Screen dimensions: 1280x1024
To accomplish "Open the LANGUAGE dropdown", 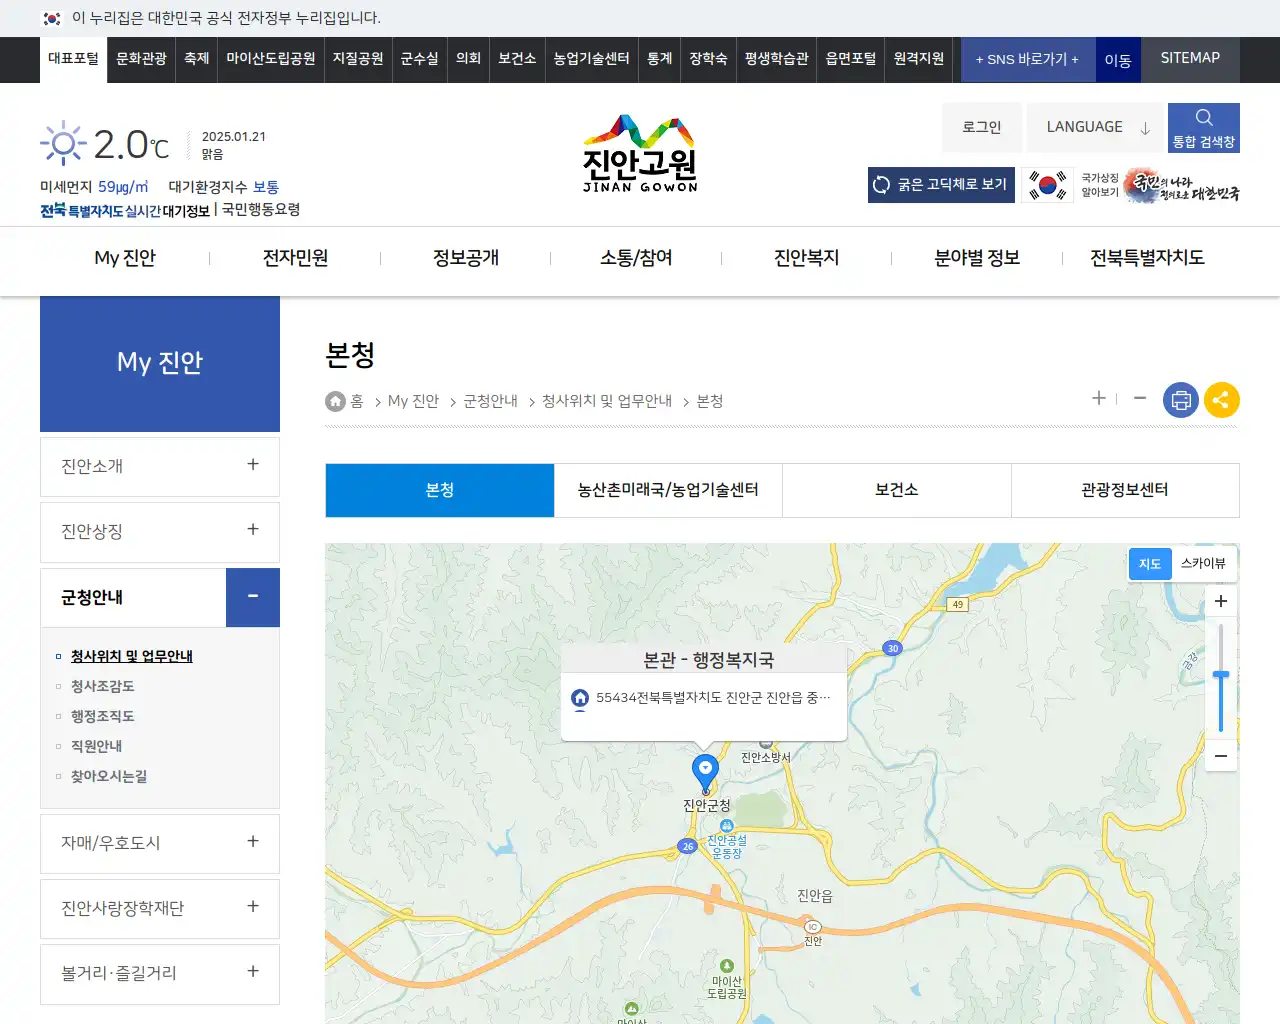I will tap(1095, 126).
